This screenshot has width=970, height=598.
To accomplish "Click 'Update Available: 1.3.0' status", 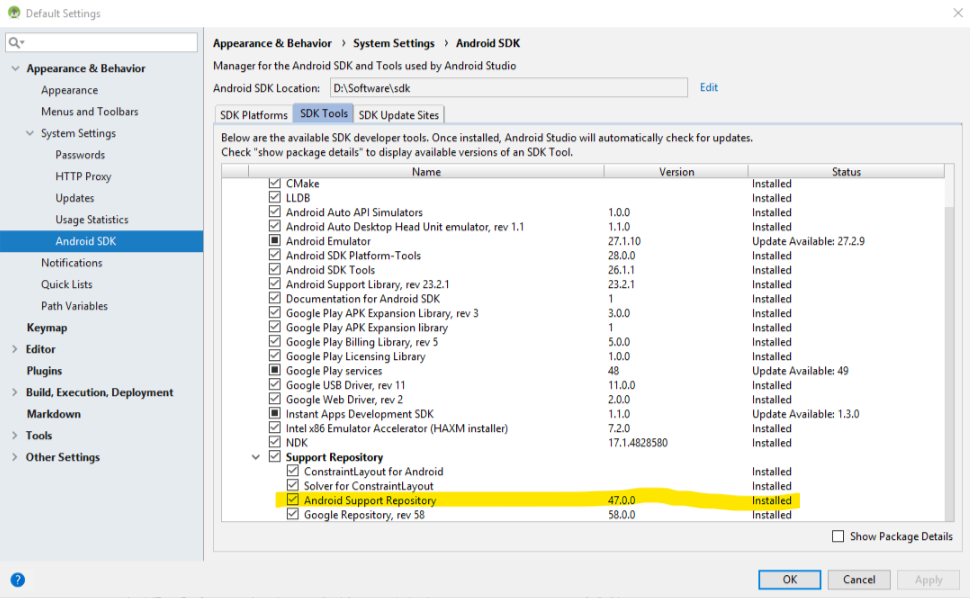I will (x=805, y=414).
